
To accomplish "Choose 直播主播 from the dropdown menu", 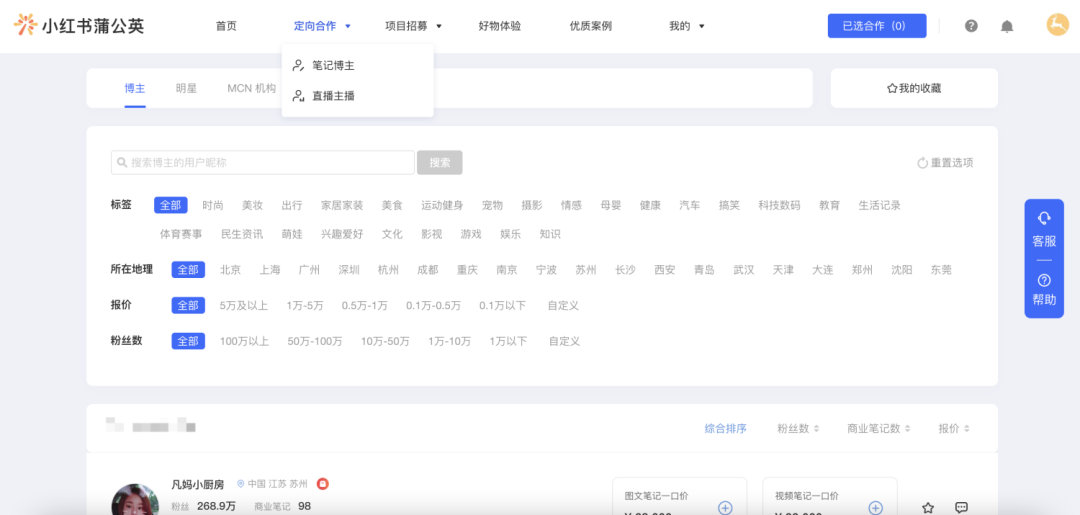I will [x=333, y=96].
